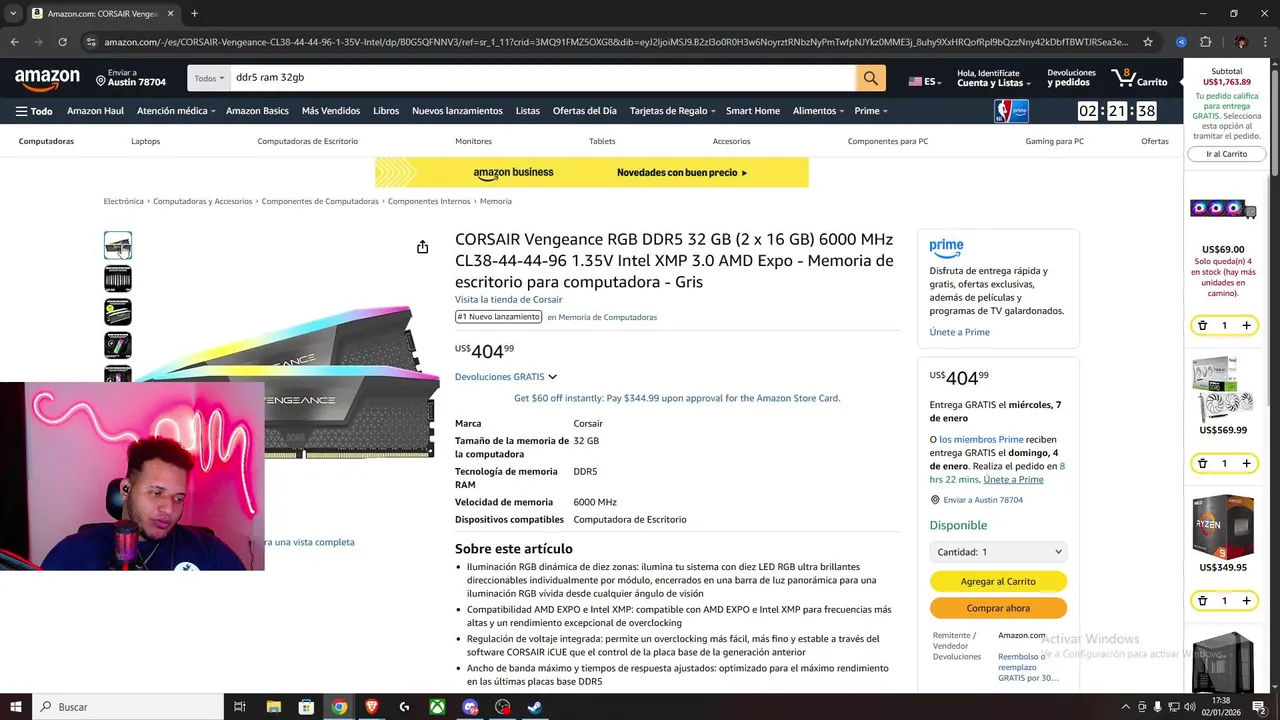Open Task View on the taskbar
The height and width of the screenshot is (720, 1280).
click(240, 707)
